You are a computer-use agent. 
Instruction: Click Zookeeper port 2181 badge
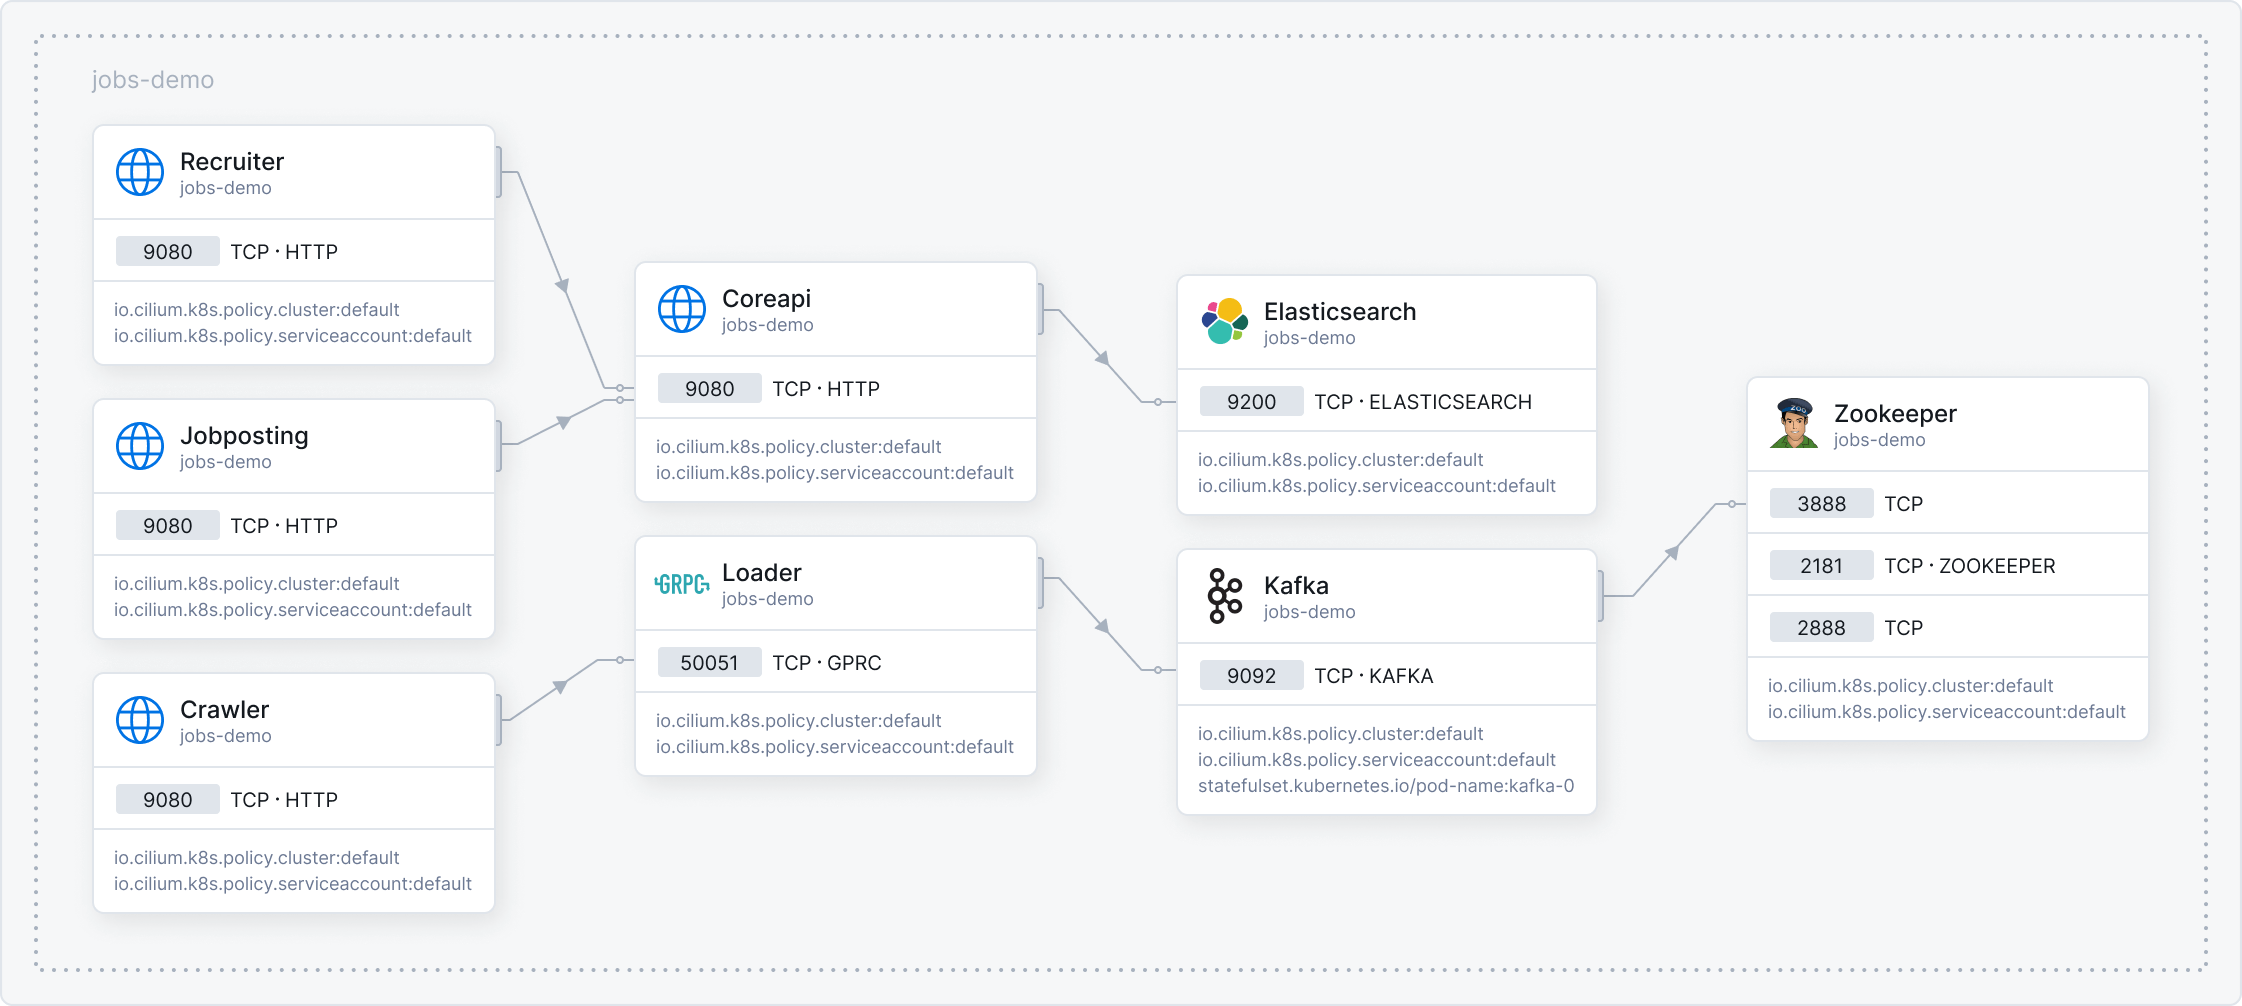1822,566
